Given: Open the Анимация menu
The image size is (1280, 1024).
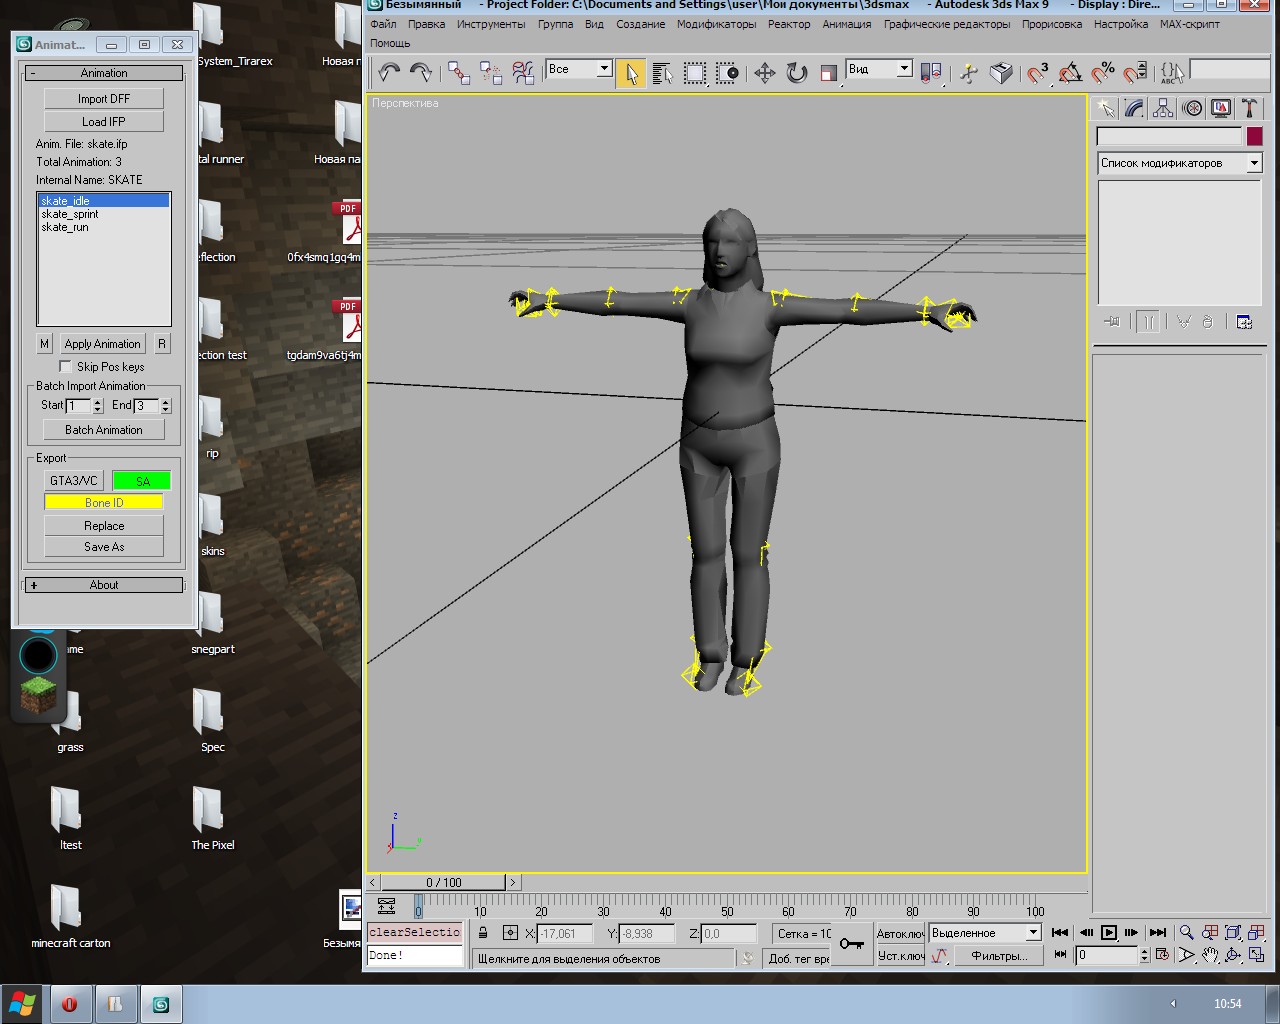Looking at the screenshot, I should point(846,24).
